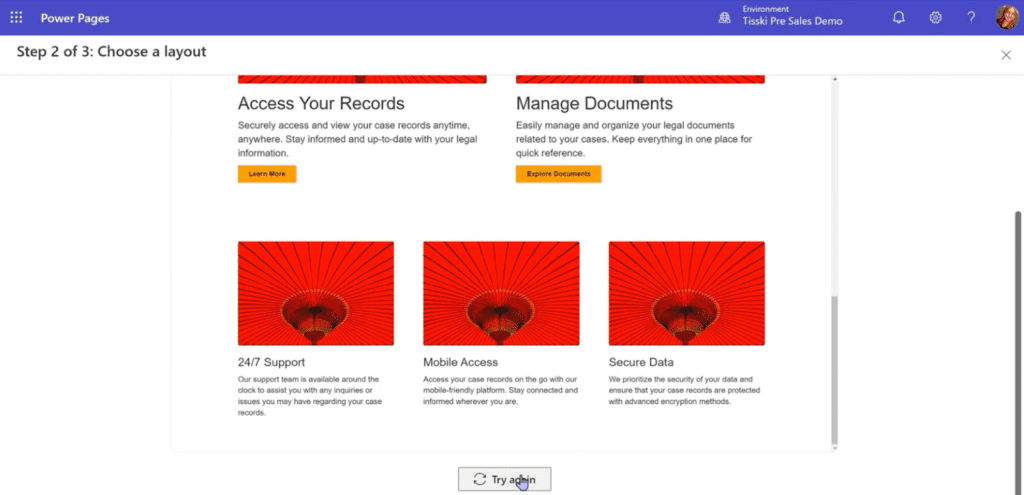Open the app launcher waffle menu
Image resolution: width=1024 pixels, height=495 pixels.
[16, 18]
